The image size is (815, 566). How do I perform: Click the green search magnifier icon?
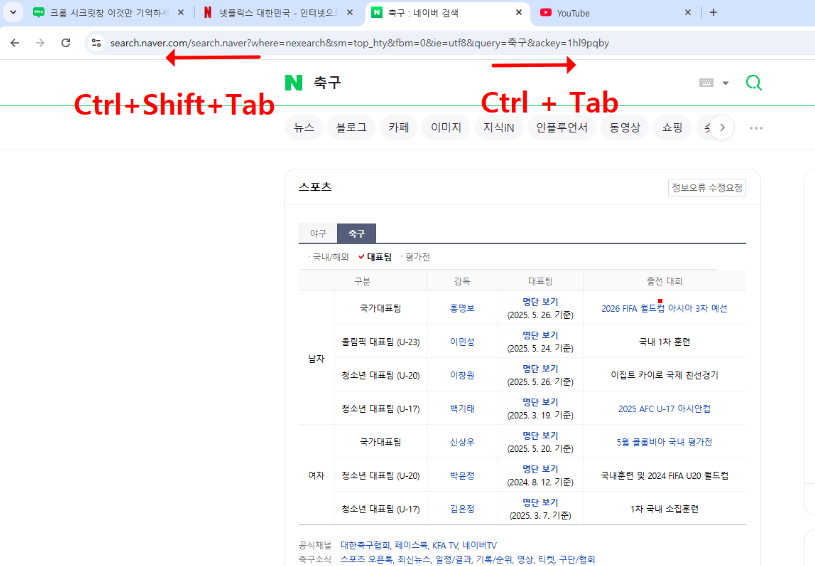click(x=754, y=83)
